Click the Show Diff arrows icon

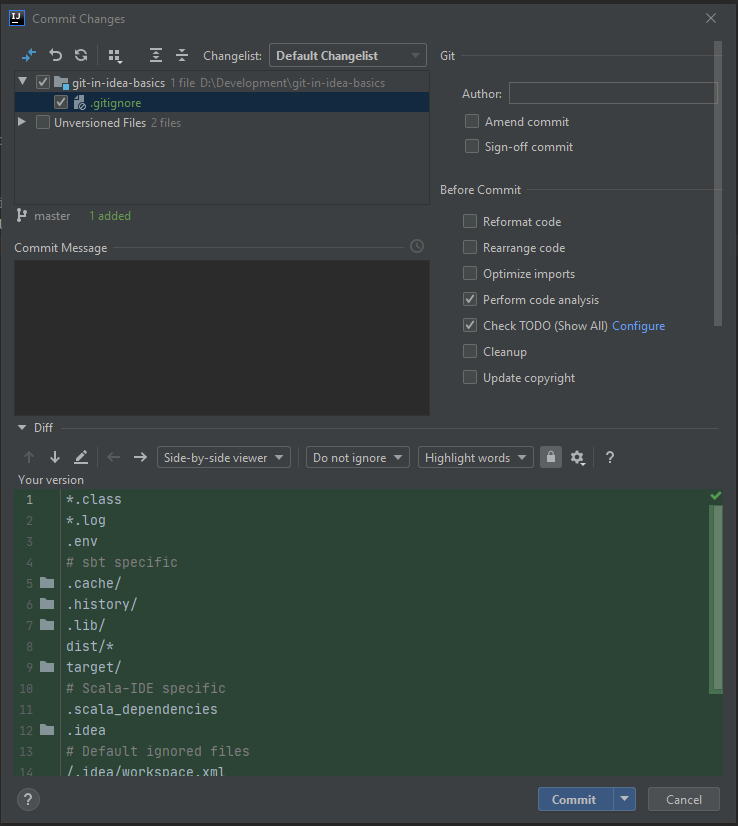pyautogui.click(x=29, y=55)
